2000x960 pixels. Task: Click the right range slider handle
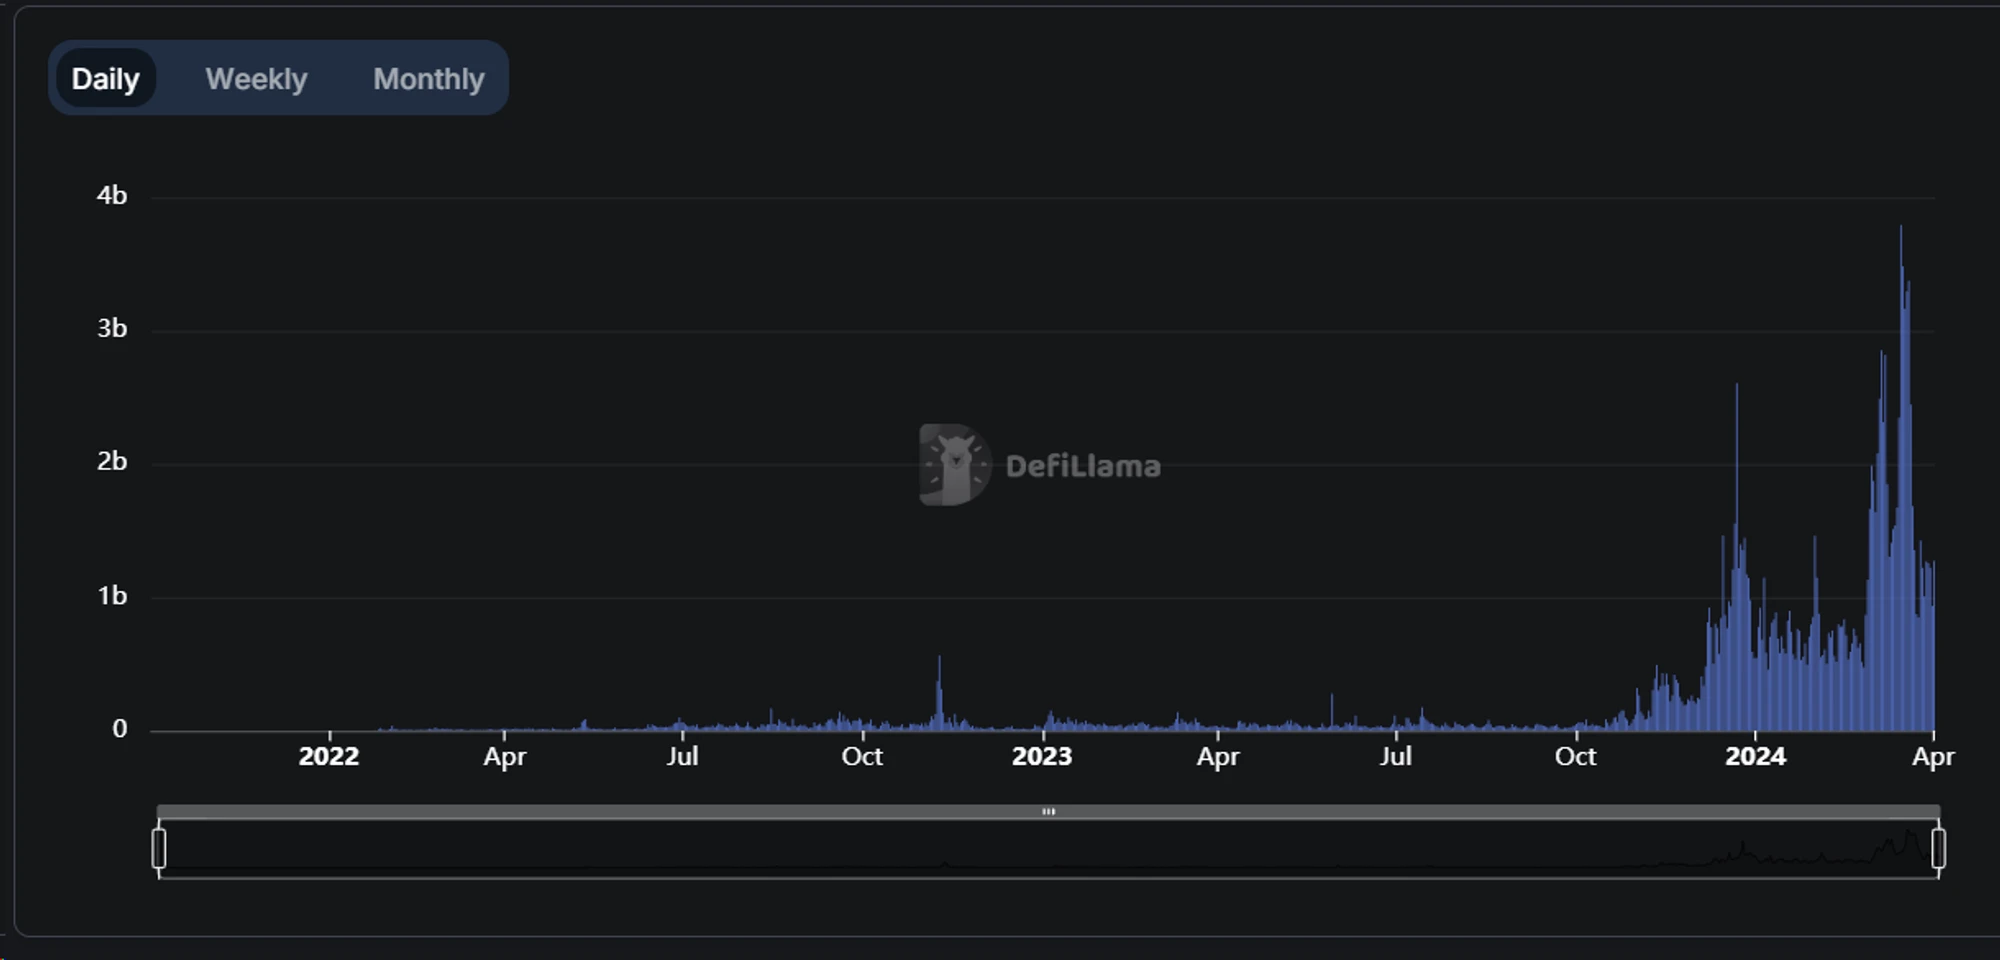tap(1938, 848)
